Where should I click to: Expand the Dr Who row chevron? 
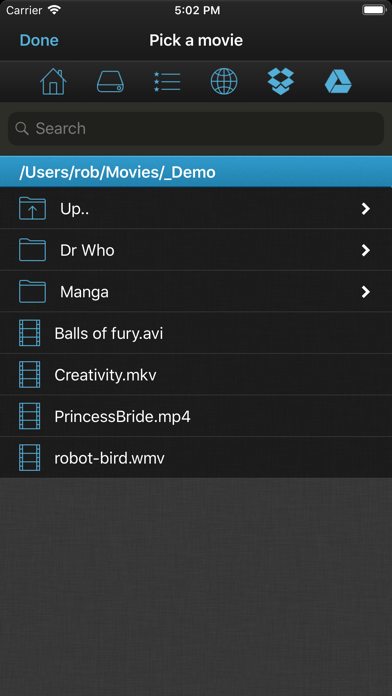pyautogui.click(x=365, y=250)
